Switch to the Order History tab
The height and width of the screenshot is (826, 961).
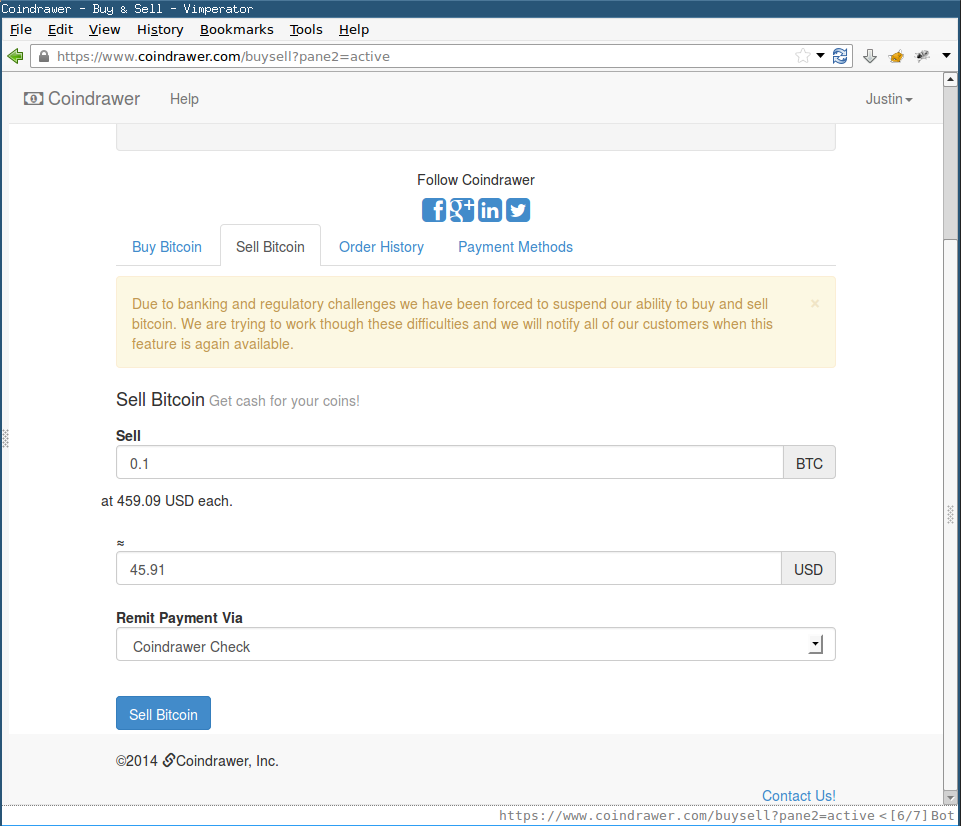(381, 247)
